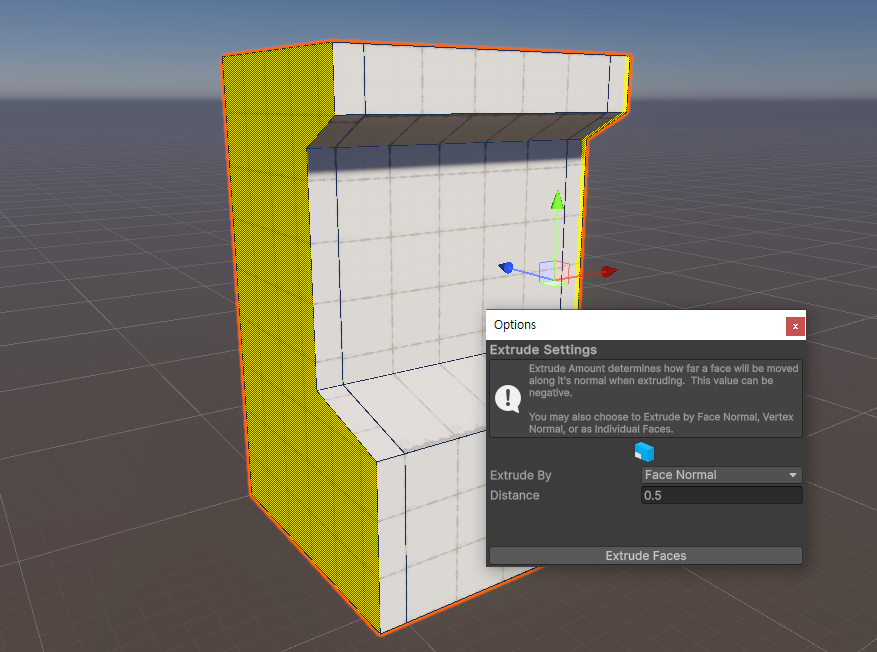Click the Extrude By label
The height and width of the screenshot is (652, 877).
(x=520, y=475)
